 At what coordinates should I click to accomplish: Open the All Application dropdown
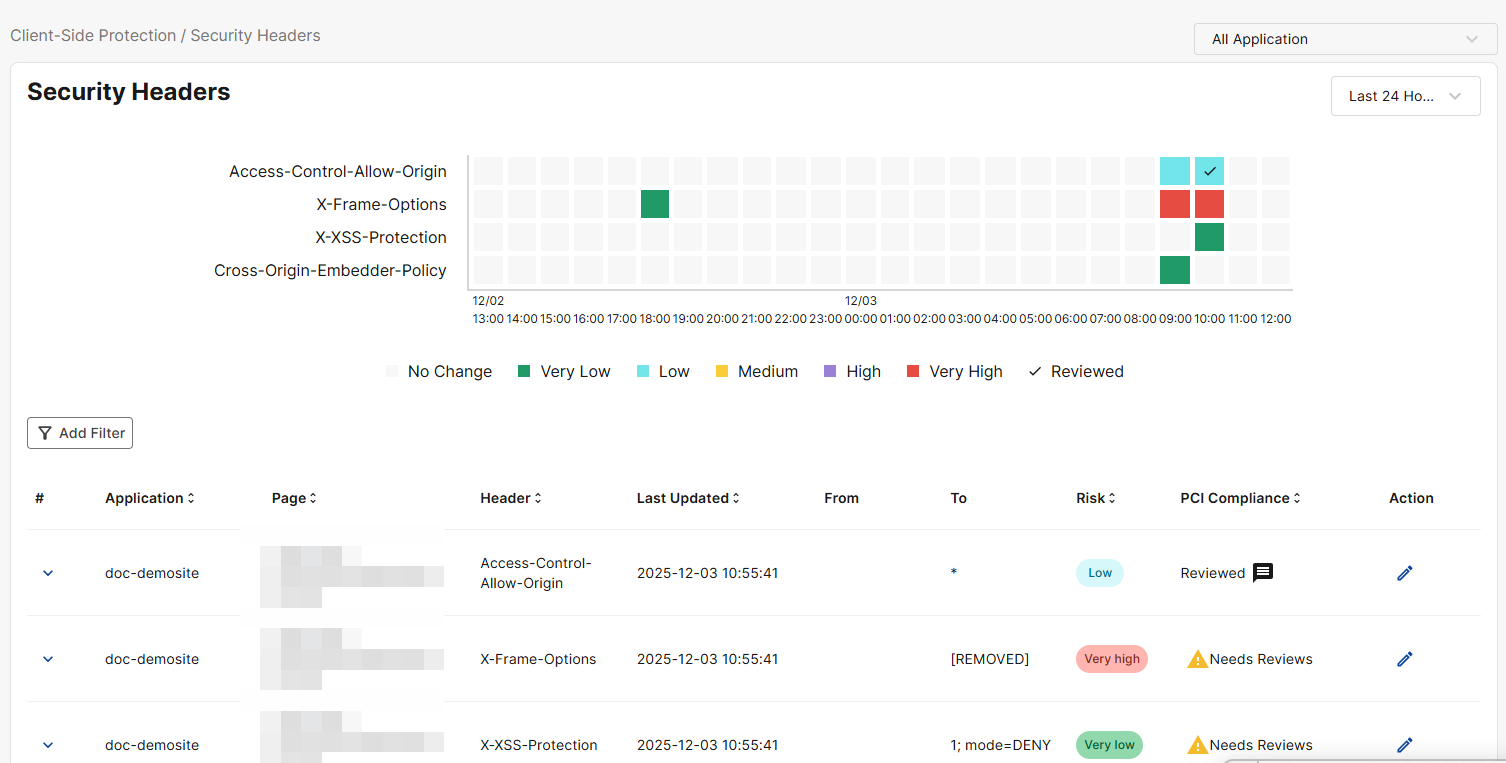[x=1345, y=39]
